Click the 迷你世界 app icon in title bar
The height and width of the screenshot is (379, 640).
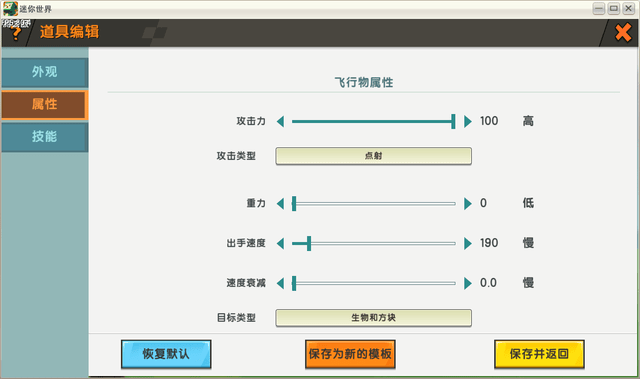pyautogui.click(x=10, y=9)
